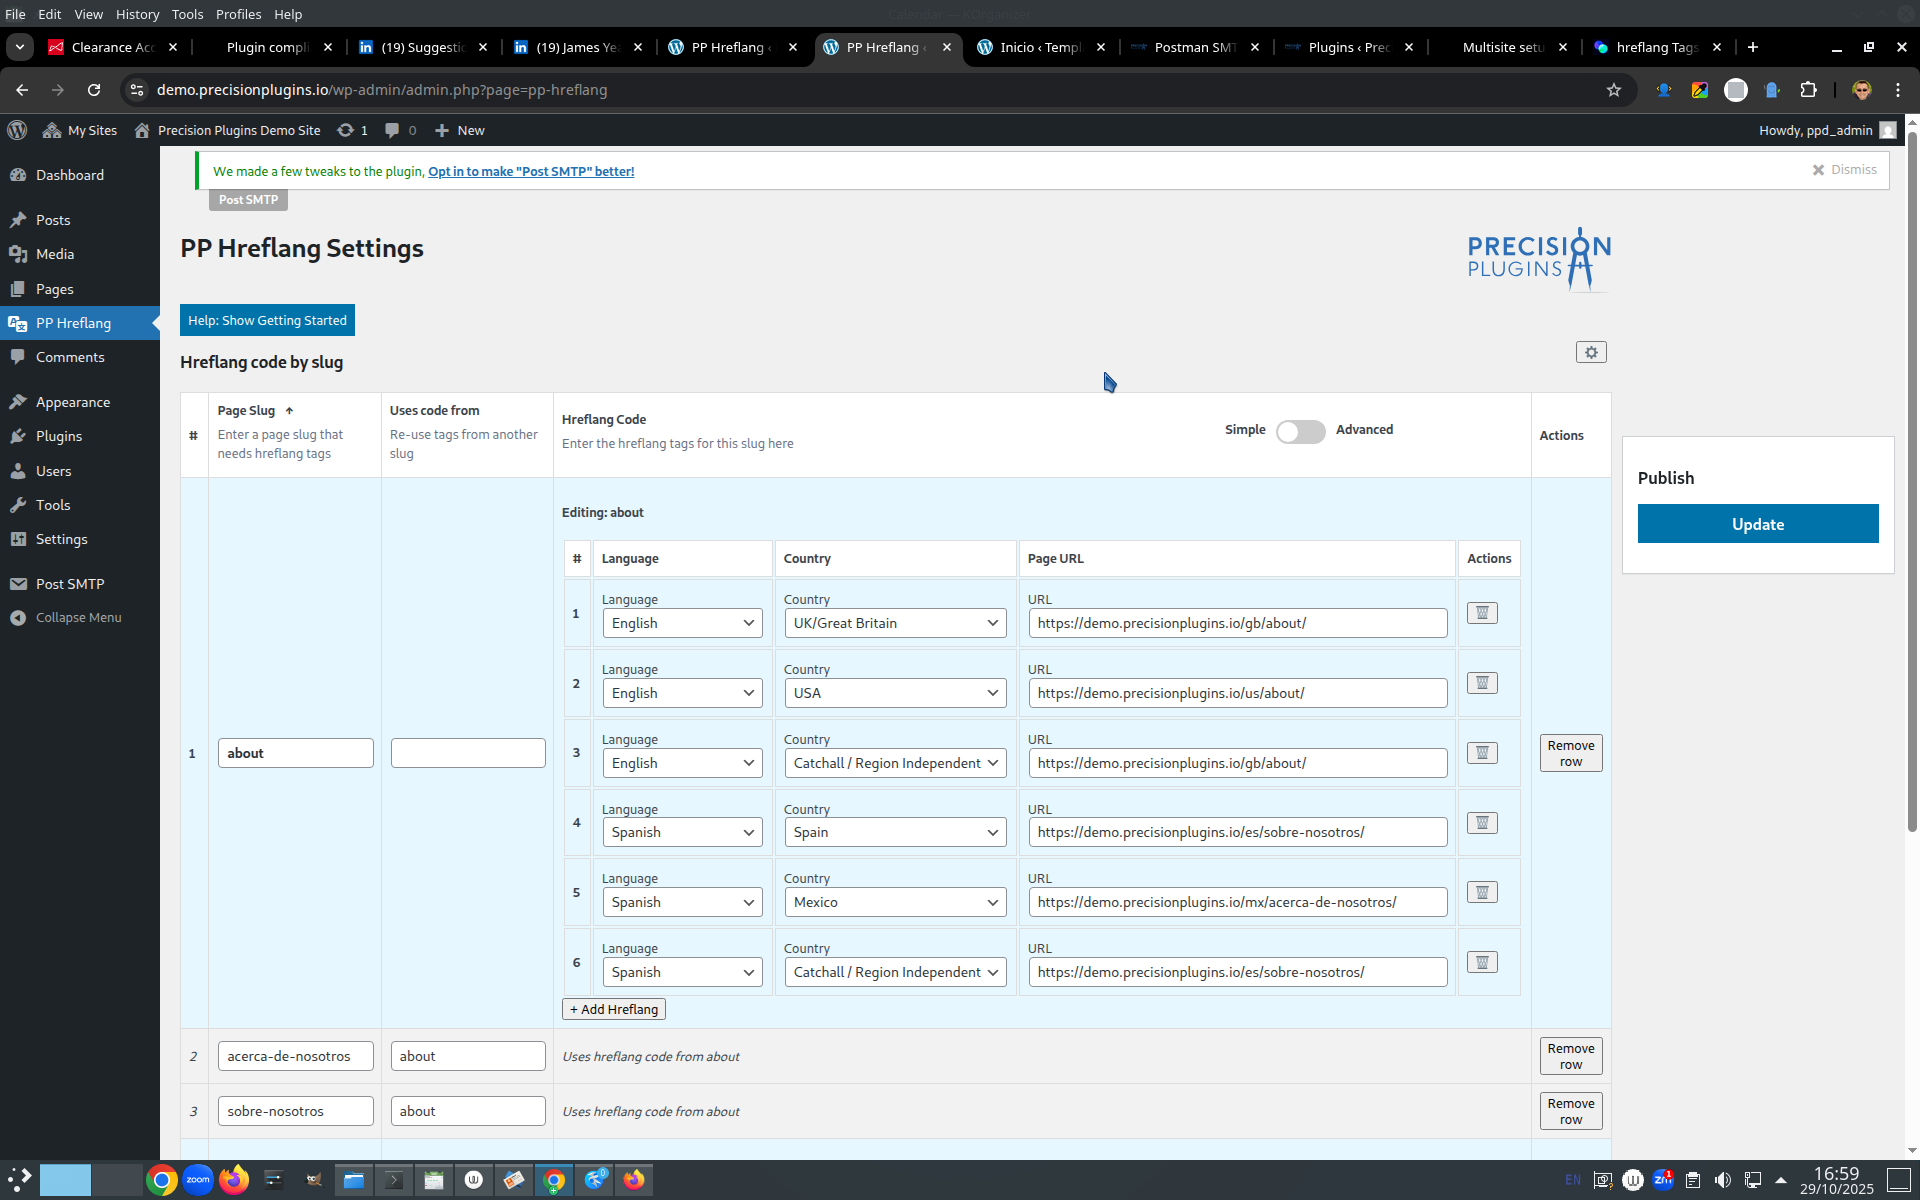Click the sobre-nosotros page slug field
Viewport: 1920px width, 1200px height.
coord(295,1111)
